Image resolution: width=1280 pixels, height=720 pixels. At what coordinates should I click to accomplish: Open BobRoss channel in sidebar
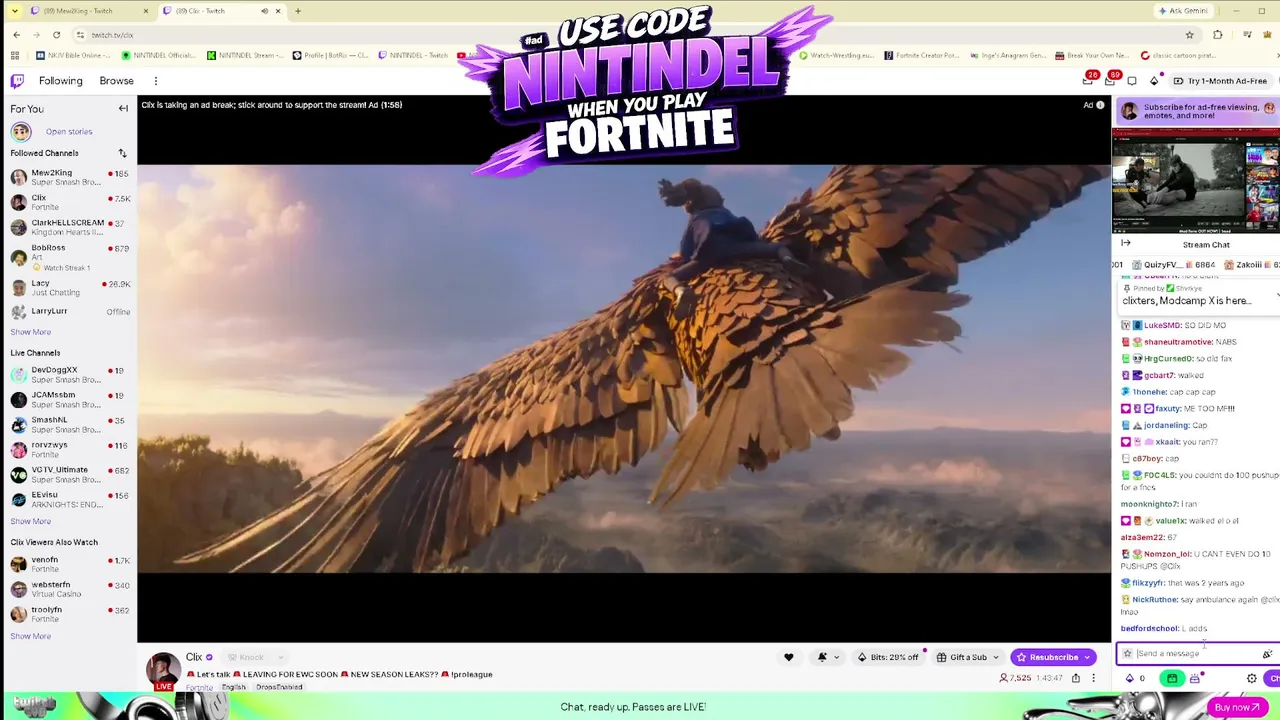[x=69, y=257]
